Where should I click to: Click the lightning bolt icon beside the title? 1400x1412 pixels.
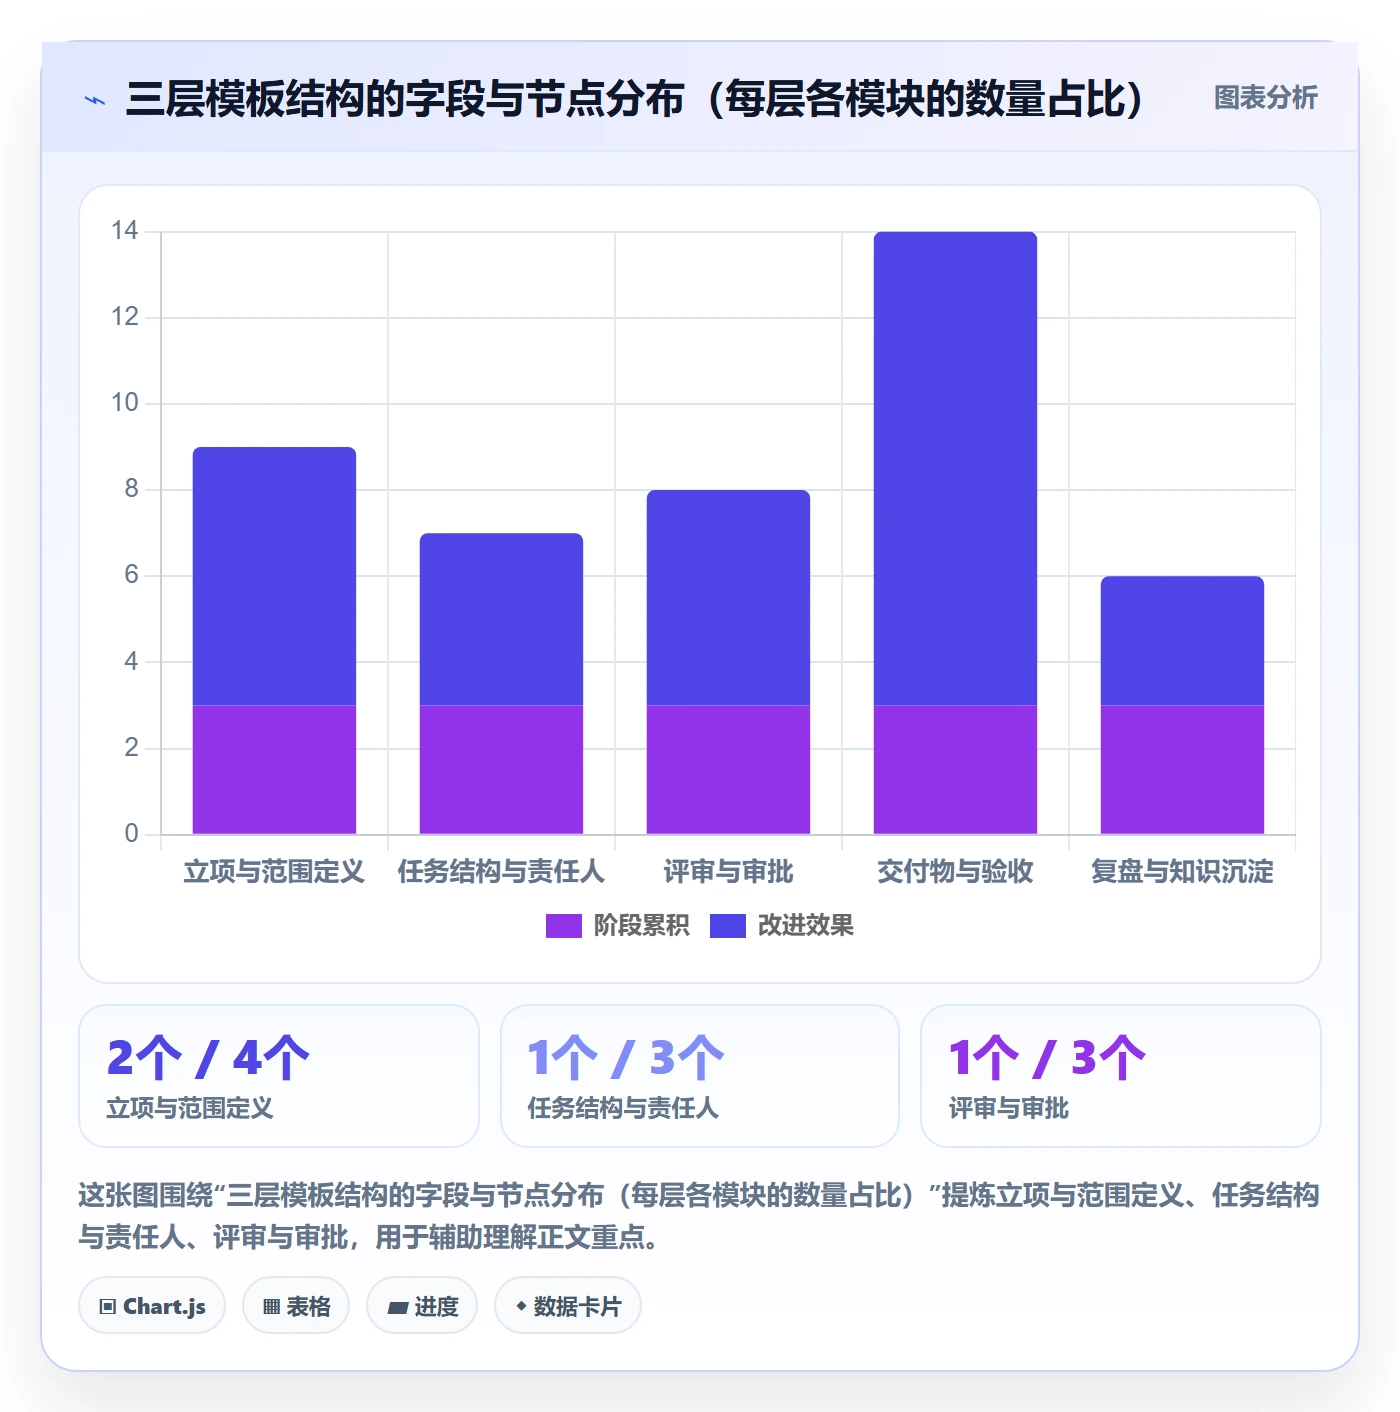point(95,100)
